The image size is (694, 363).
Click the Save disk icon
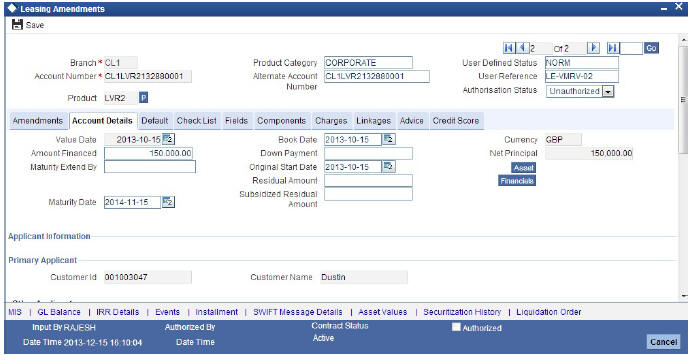point(17,25)
